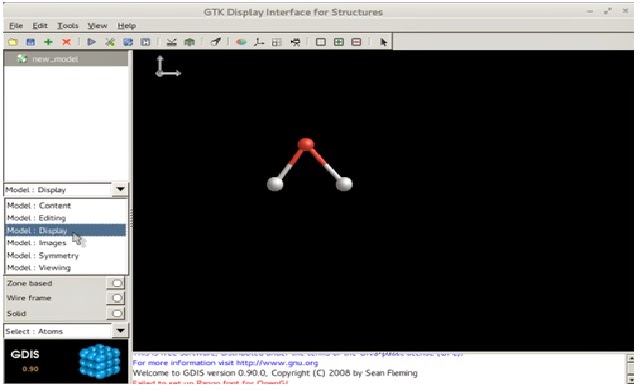Click the blue film strip toolbar icon
The width and height of the screenshot is (639, 390).
pos(128,42)
